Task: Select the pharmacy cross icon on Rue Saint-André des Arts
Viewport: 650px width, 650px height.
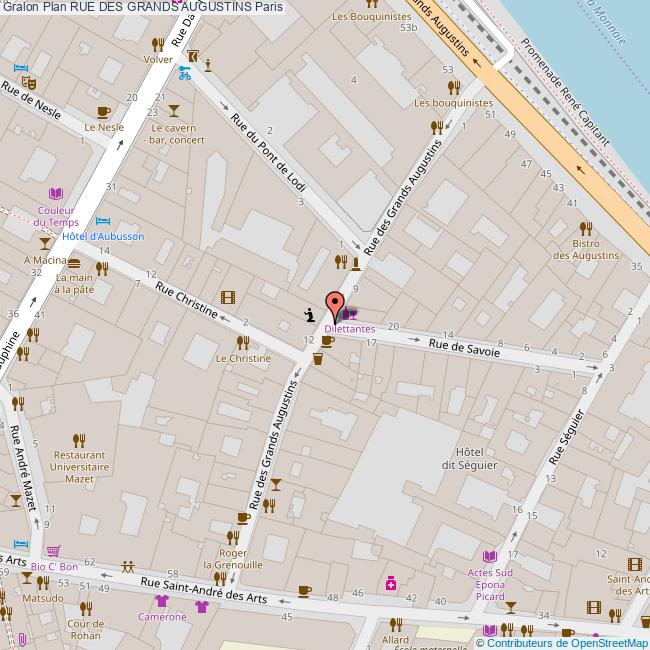Action: click(x=391, y=582)
